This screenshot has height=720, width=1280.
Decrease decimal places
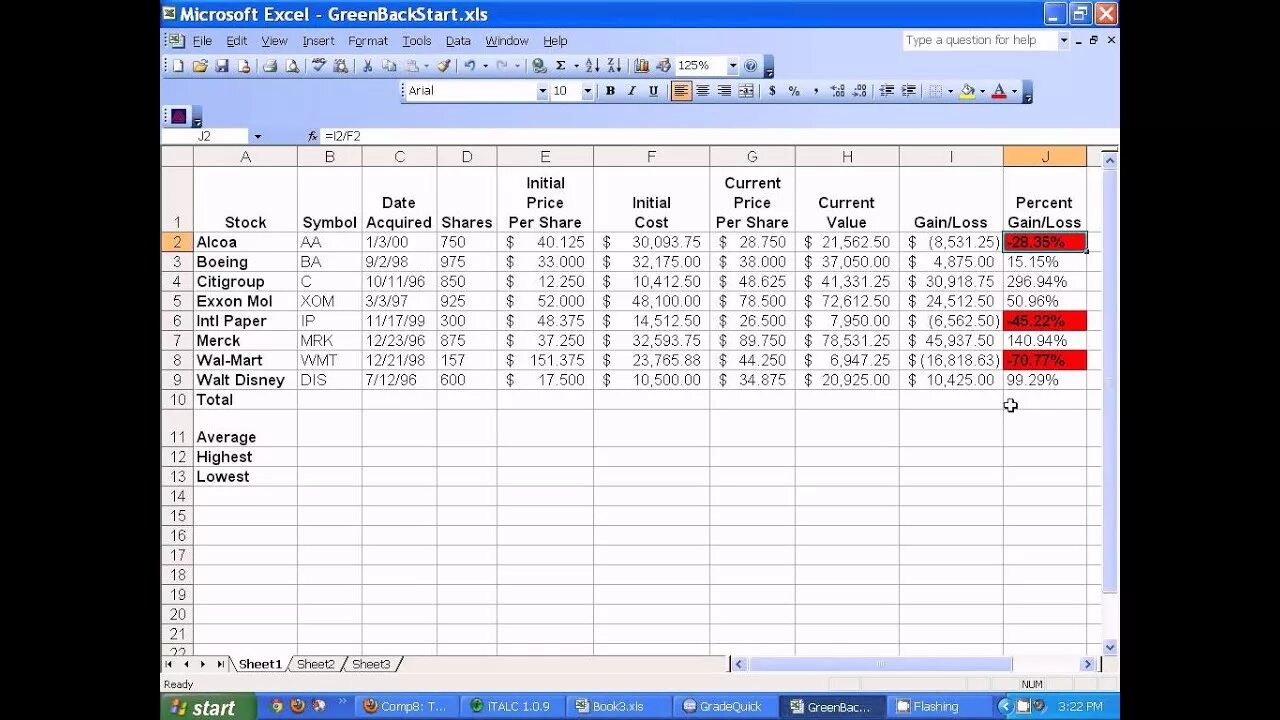click(860, 91)
